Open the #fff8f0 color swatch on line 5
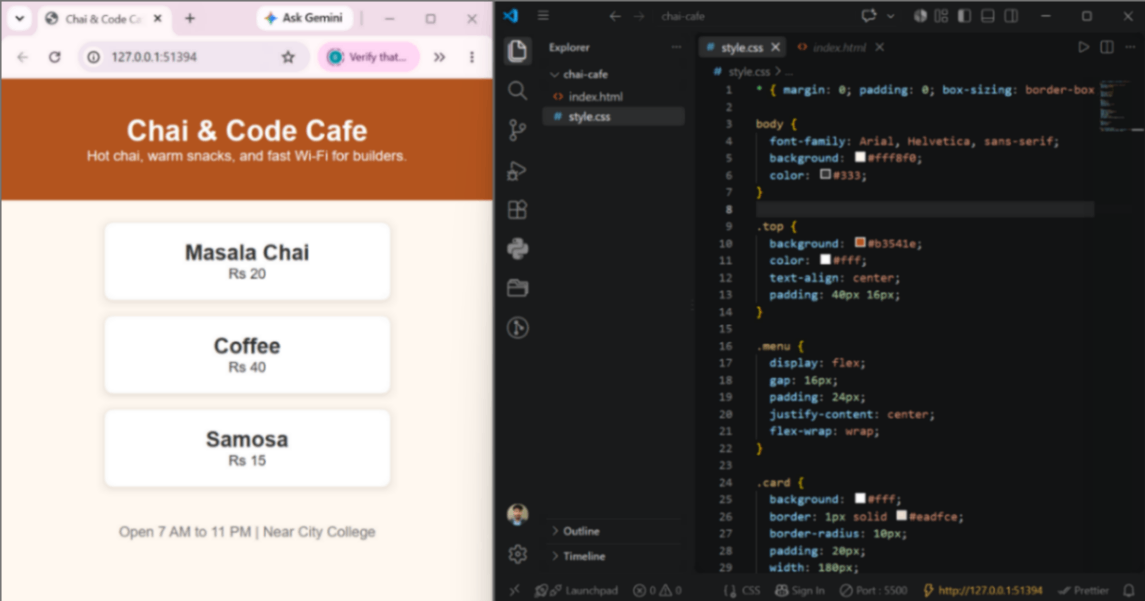This screenshot has width=1145, height=601. click(x=860, y=157)
